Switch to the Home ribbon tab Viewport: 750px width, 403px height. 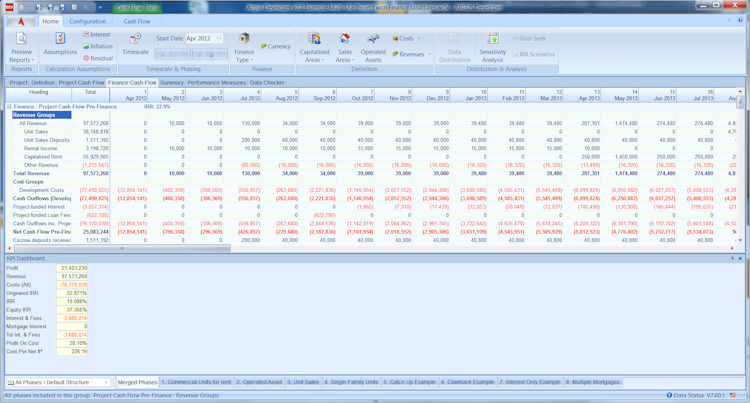(x=50, y=21)
